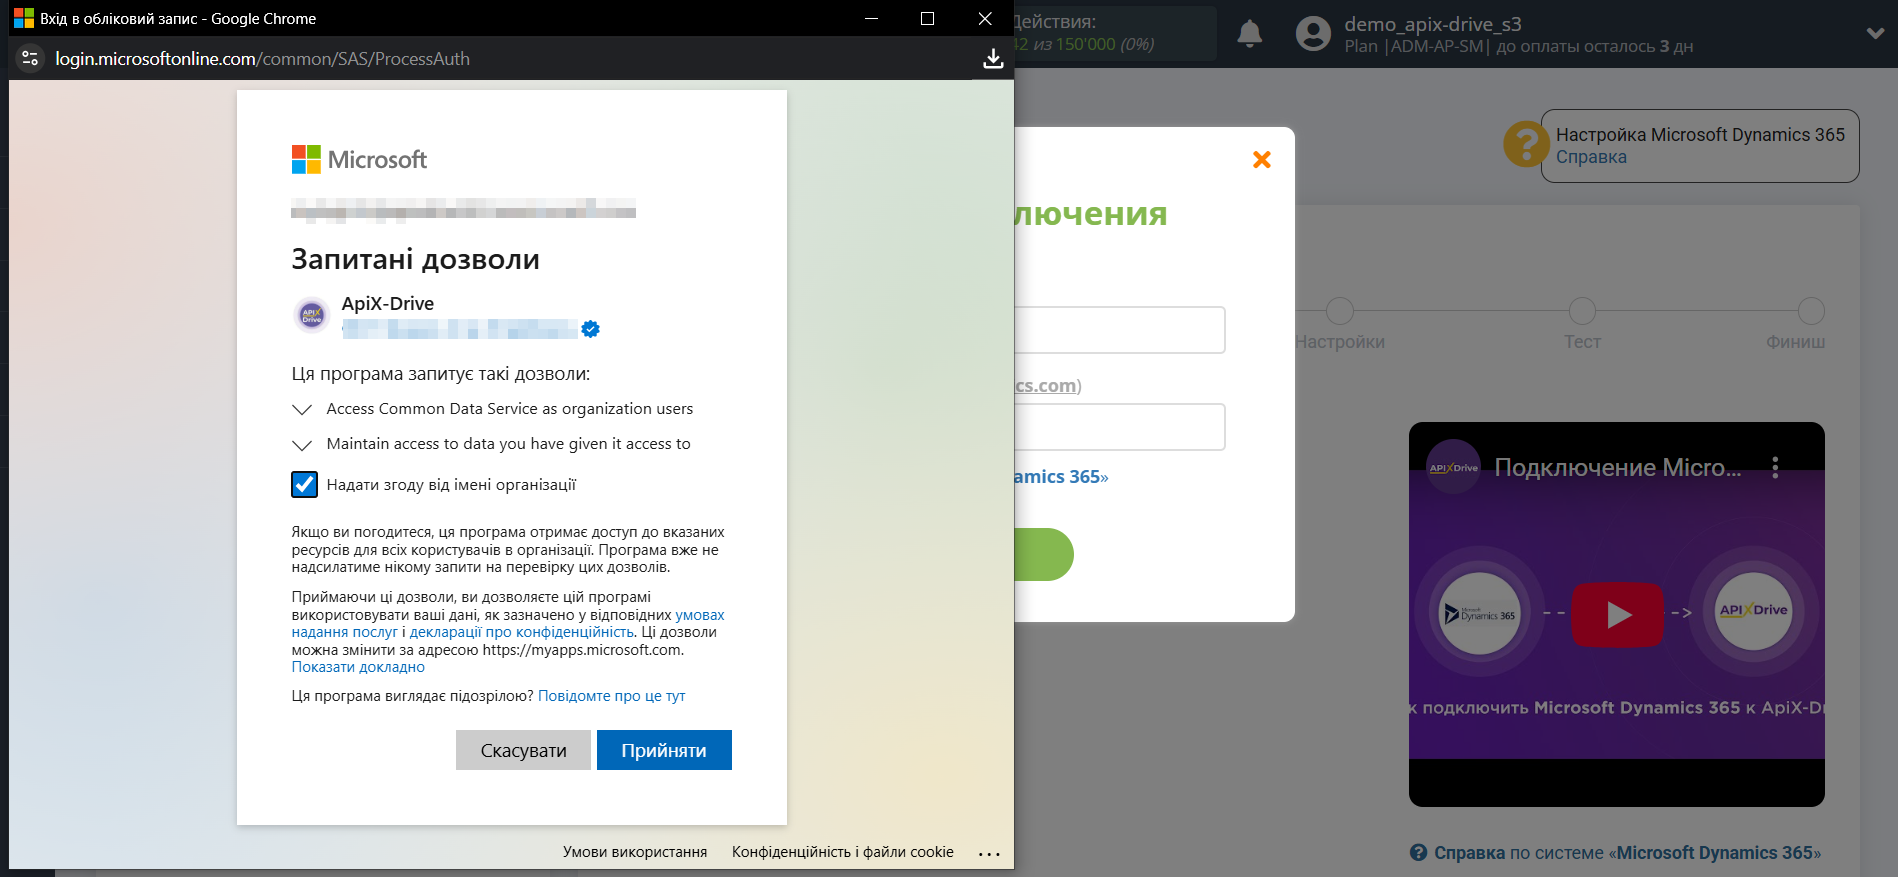The height and width of the screenshot is (877, 1898).
Task: Expand the account dropdown chevron
Action: click(x=1875, y=33)
